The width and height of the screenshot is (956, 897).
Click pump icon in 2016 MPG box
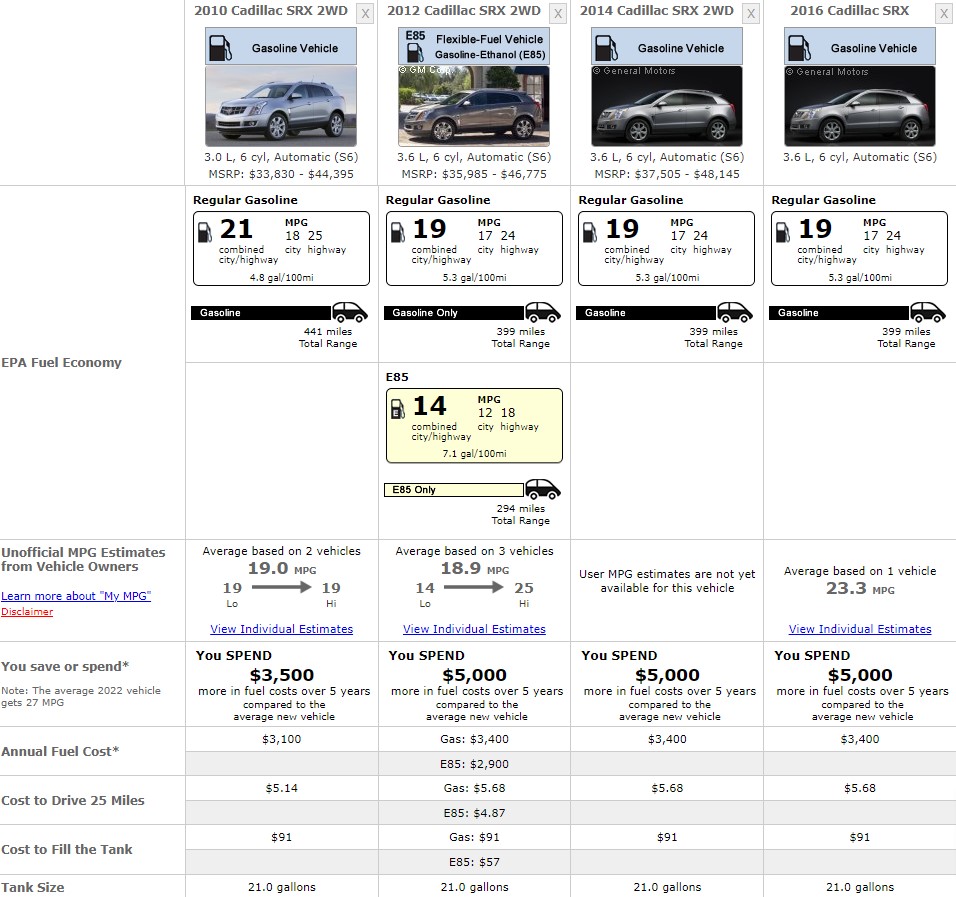click(783, 232)
